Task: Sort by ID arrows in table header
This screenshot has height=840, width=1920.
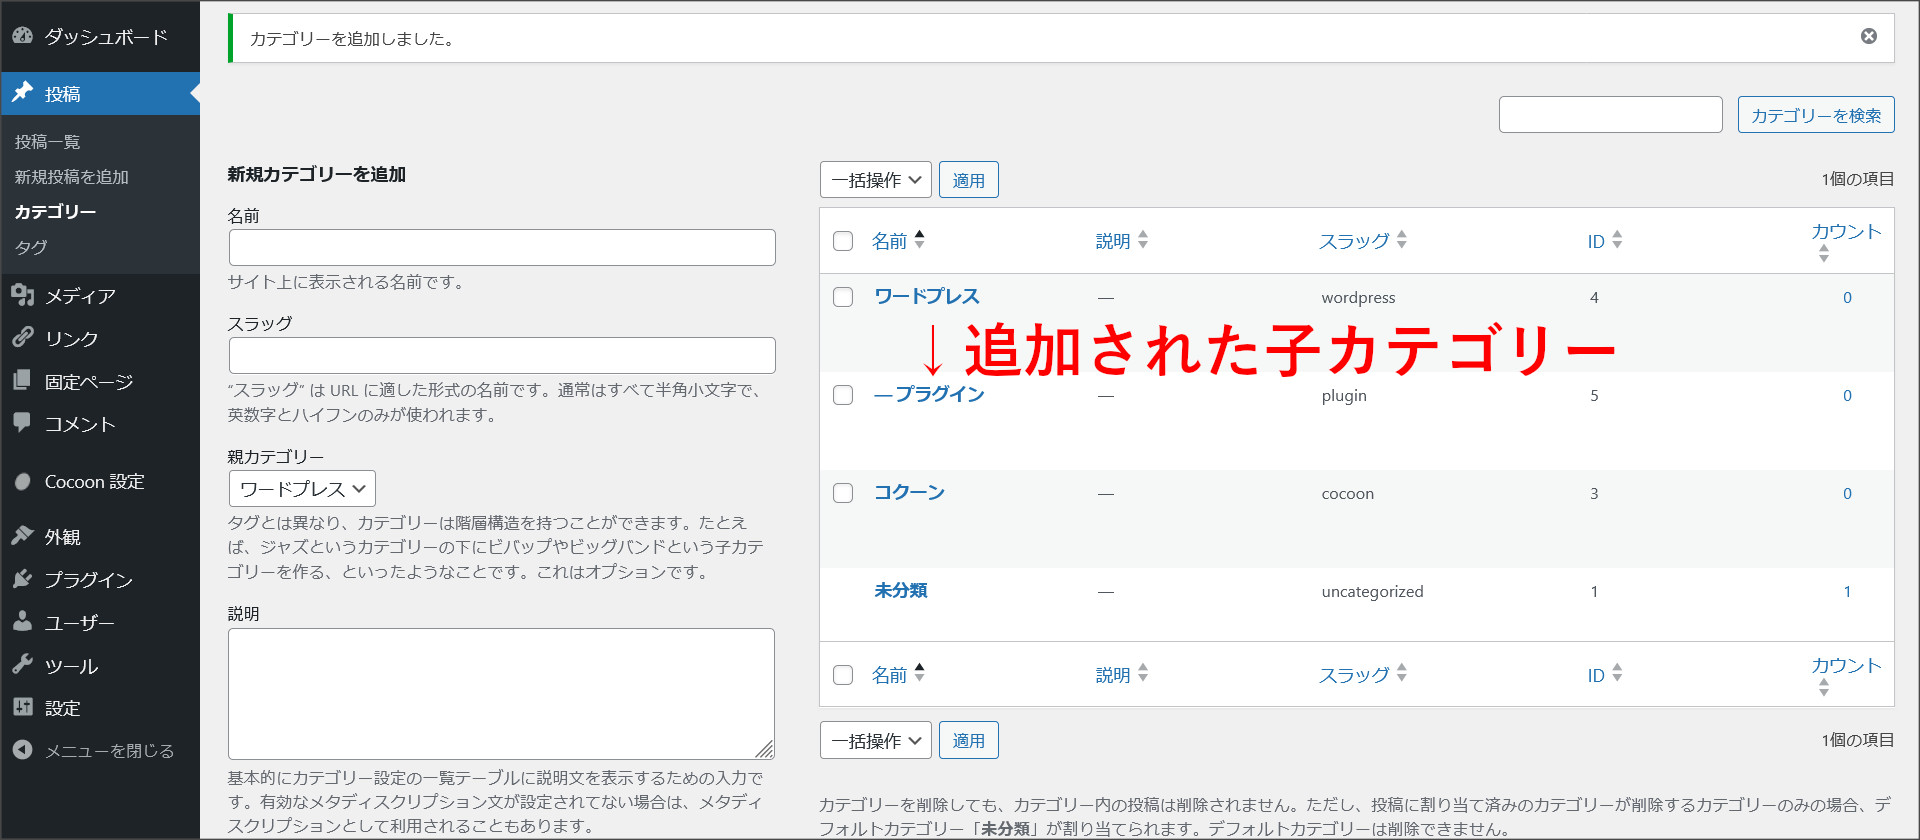Action: pyautogui.click(x=1617, y=240)
